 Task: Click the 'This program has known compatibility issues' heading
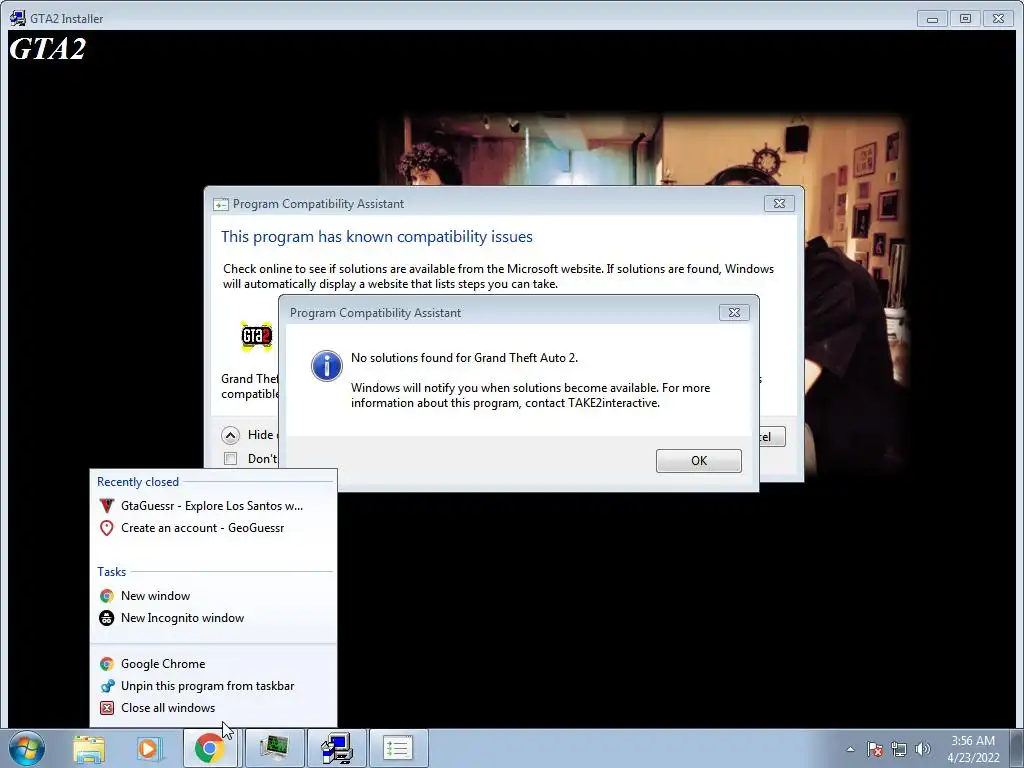tap(377, 236)
